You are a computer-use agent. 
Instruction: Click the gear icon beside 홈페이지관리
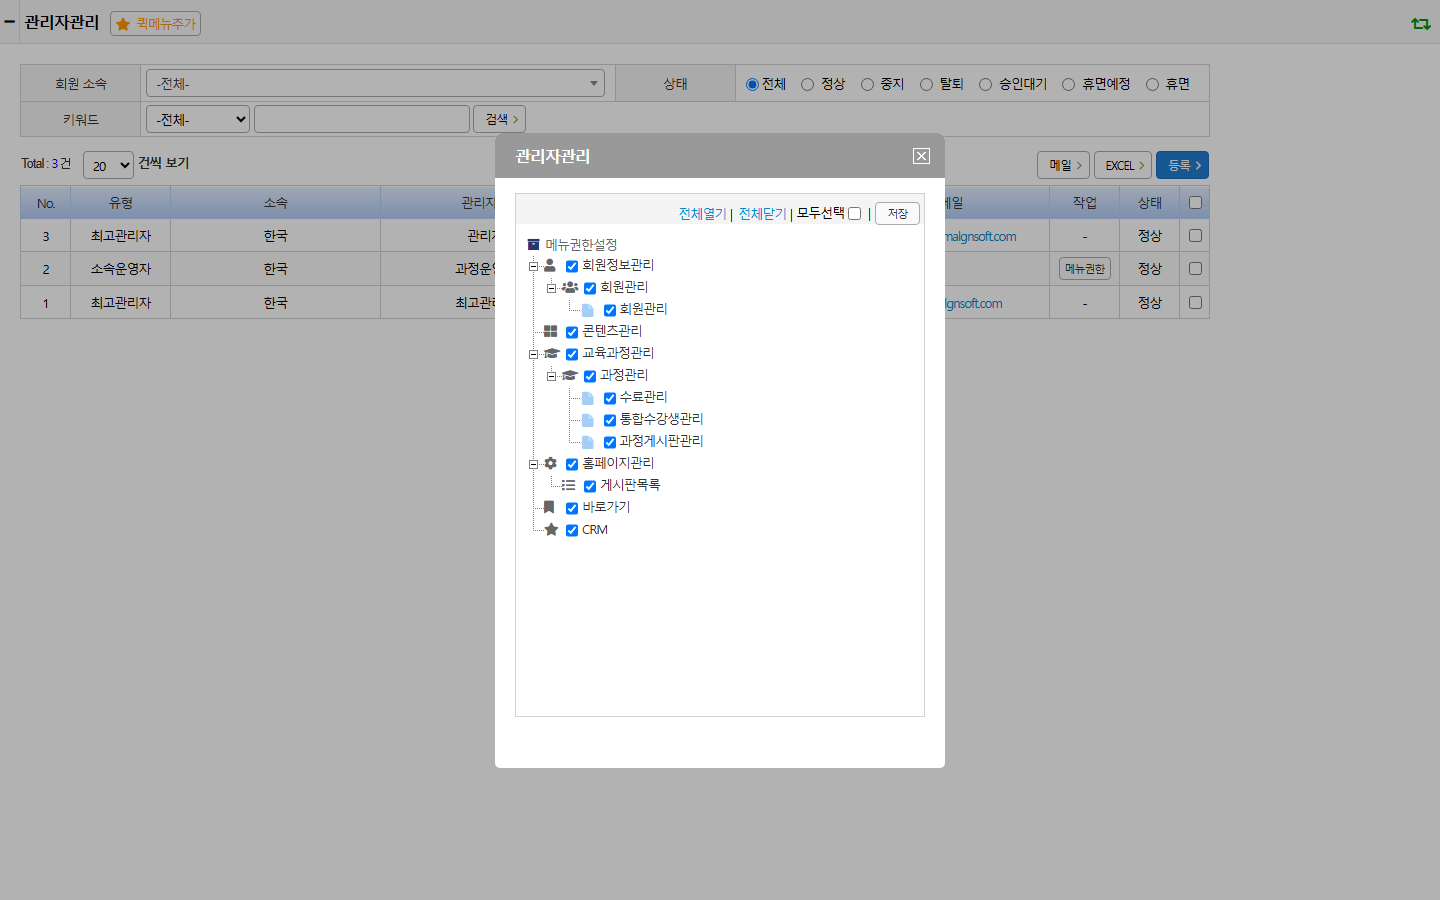[x=550, y=463]
